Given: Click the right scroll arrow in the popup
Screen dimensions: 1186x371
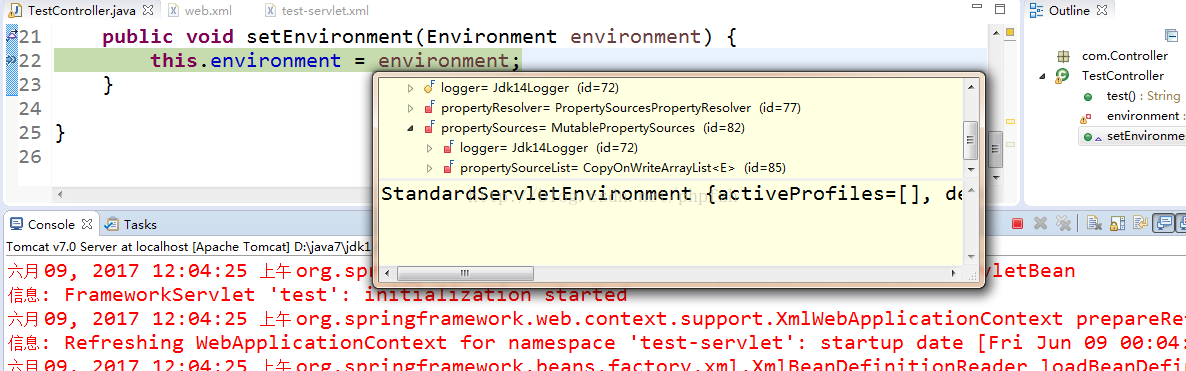Looking at the screenshot, I should [x=955, y=273].
